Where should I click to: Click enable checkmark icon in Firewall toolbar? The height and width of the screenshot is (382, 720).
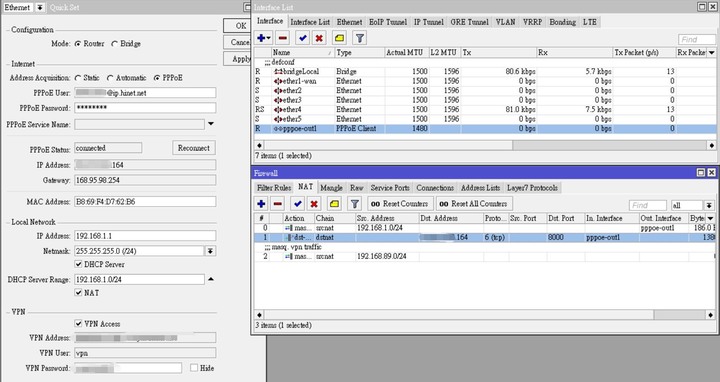(x=298, y=203)
